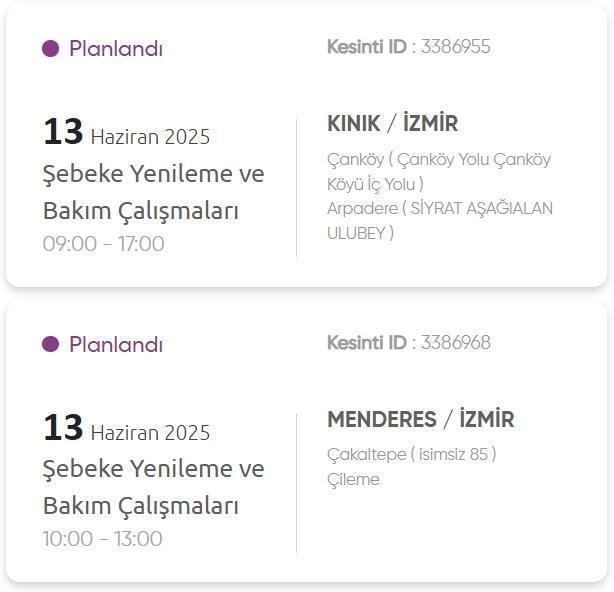
Task: Click the vertical divider in the Menderes card
Action: (x=296, y=484)
